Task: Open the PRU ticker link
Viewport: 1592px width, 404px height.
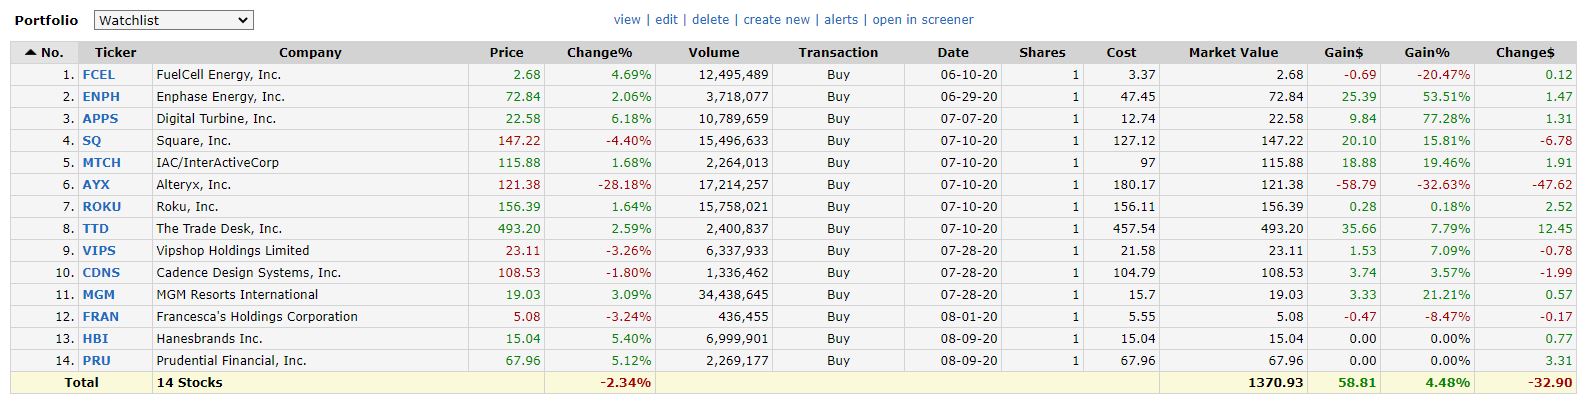Action: (x=96, y=361)
